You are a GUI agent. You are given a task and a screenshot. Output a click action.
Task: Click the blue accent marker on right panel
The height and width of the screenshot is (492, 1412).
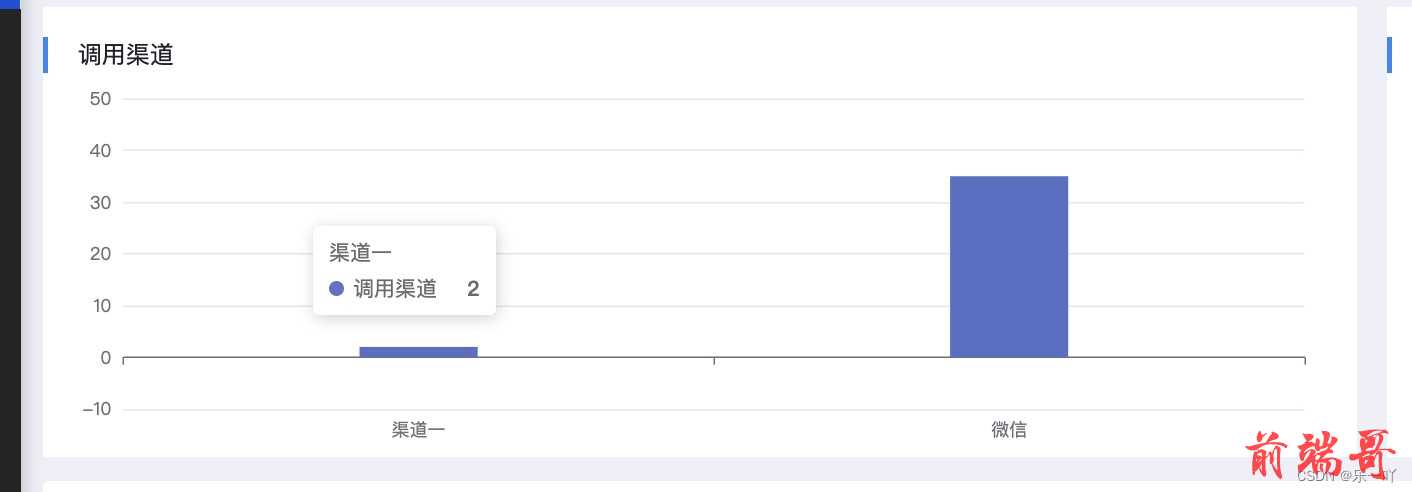[x=1389, y=55]
